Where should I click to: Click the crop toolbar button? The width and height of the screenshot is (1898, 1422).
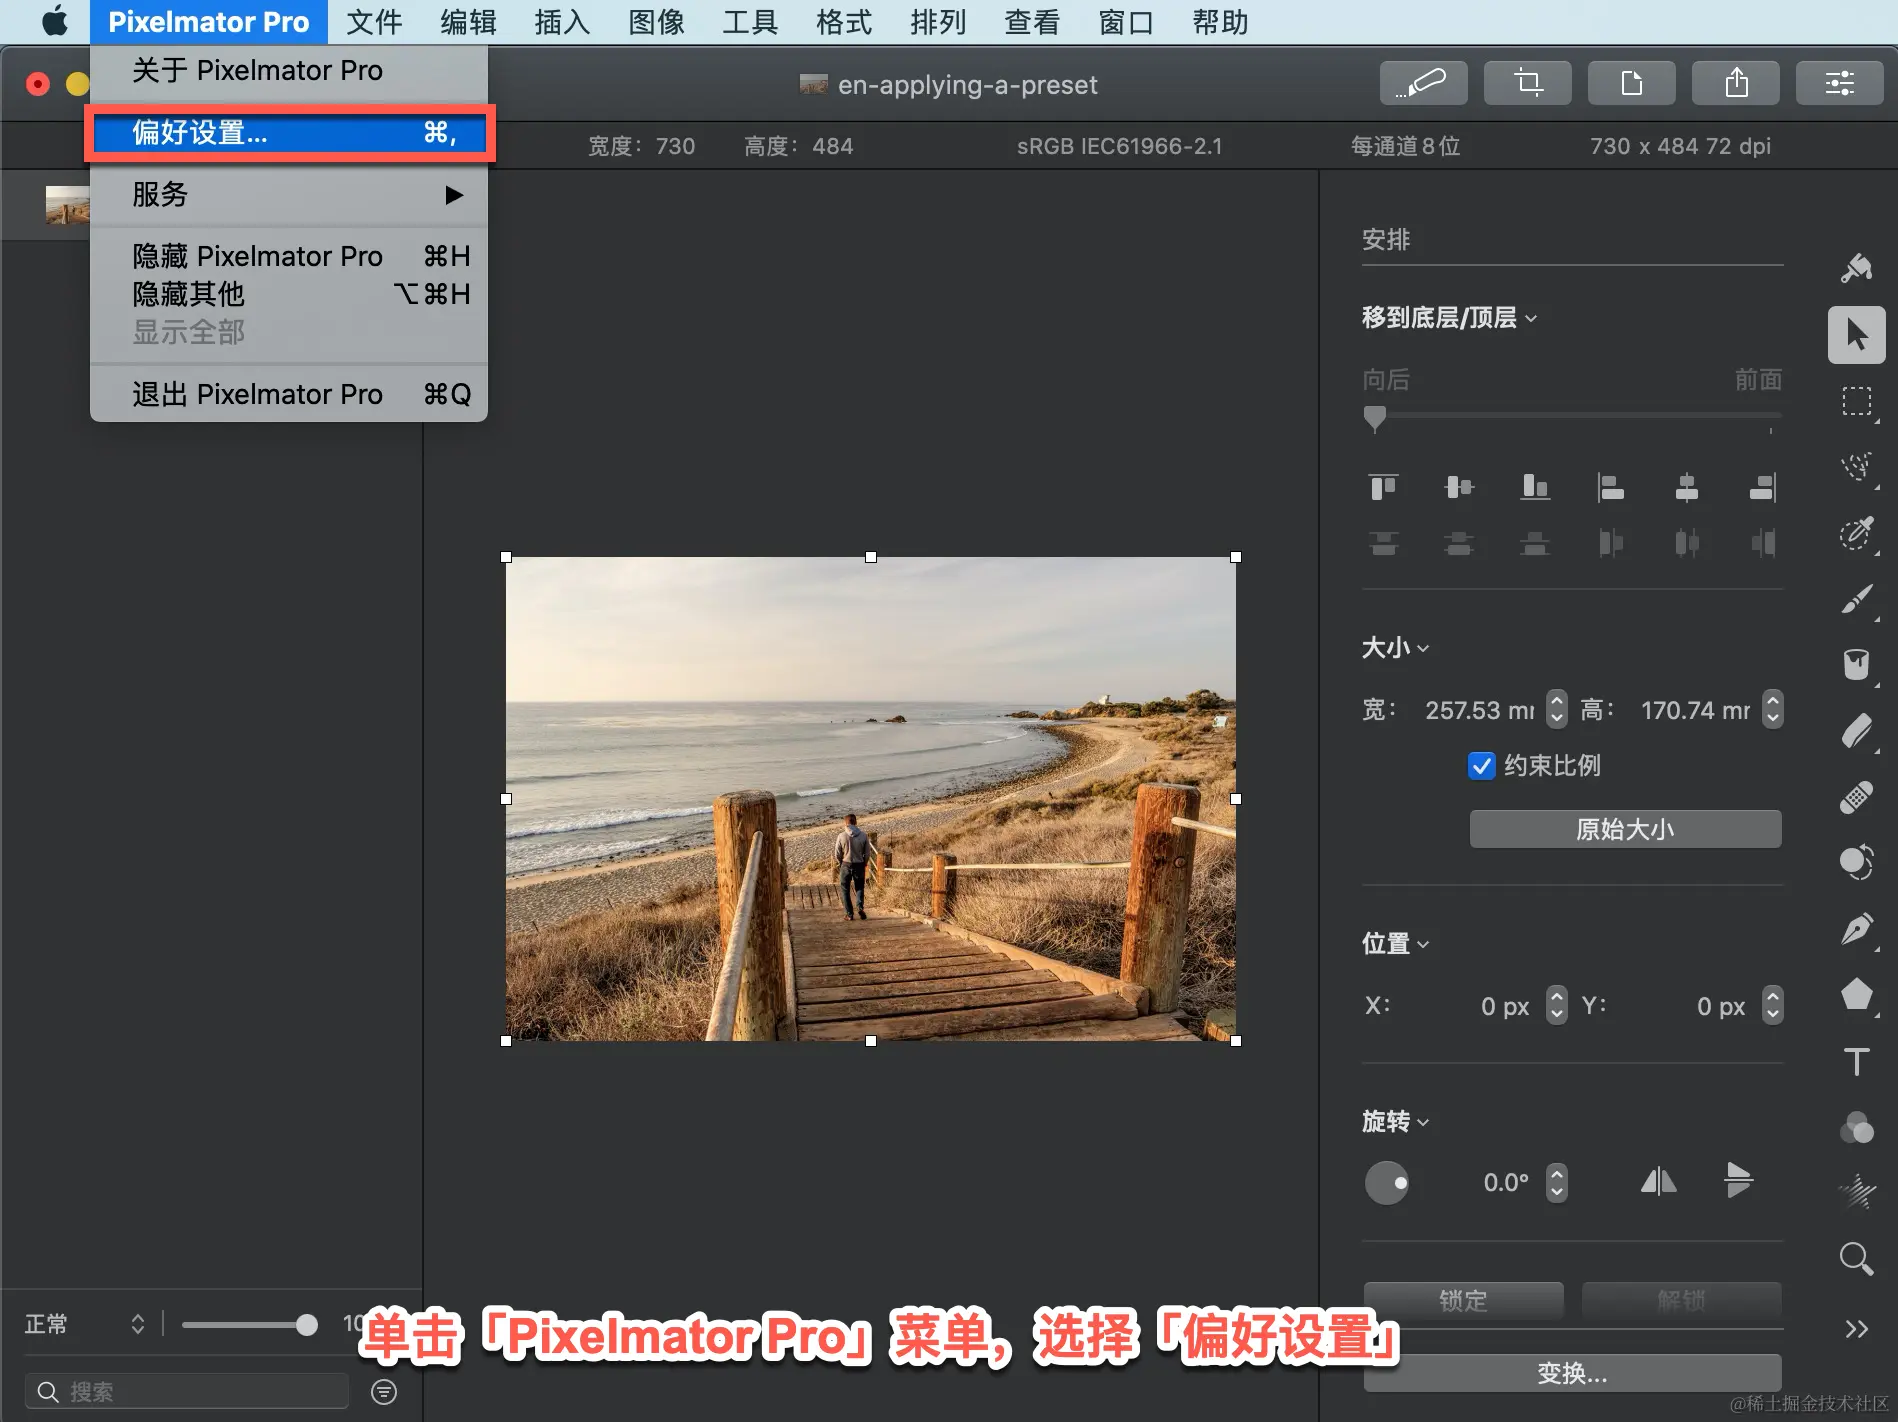point(1527,83)
